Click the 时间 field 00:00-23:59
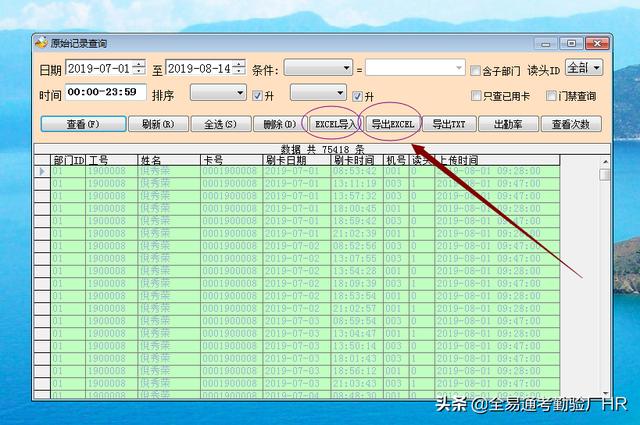This screenshot has height=425, width=640. pyautogui.click(x=106, y=92)
